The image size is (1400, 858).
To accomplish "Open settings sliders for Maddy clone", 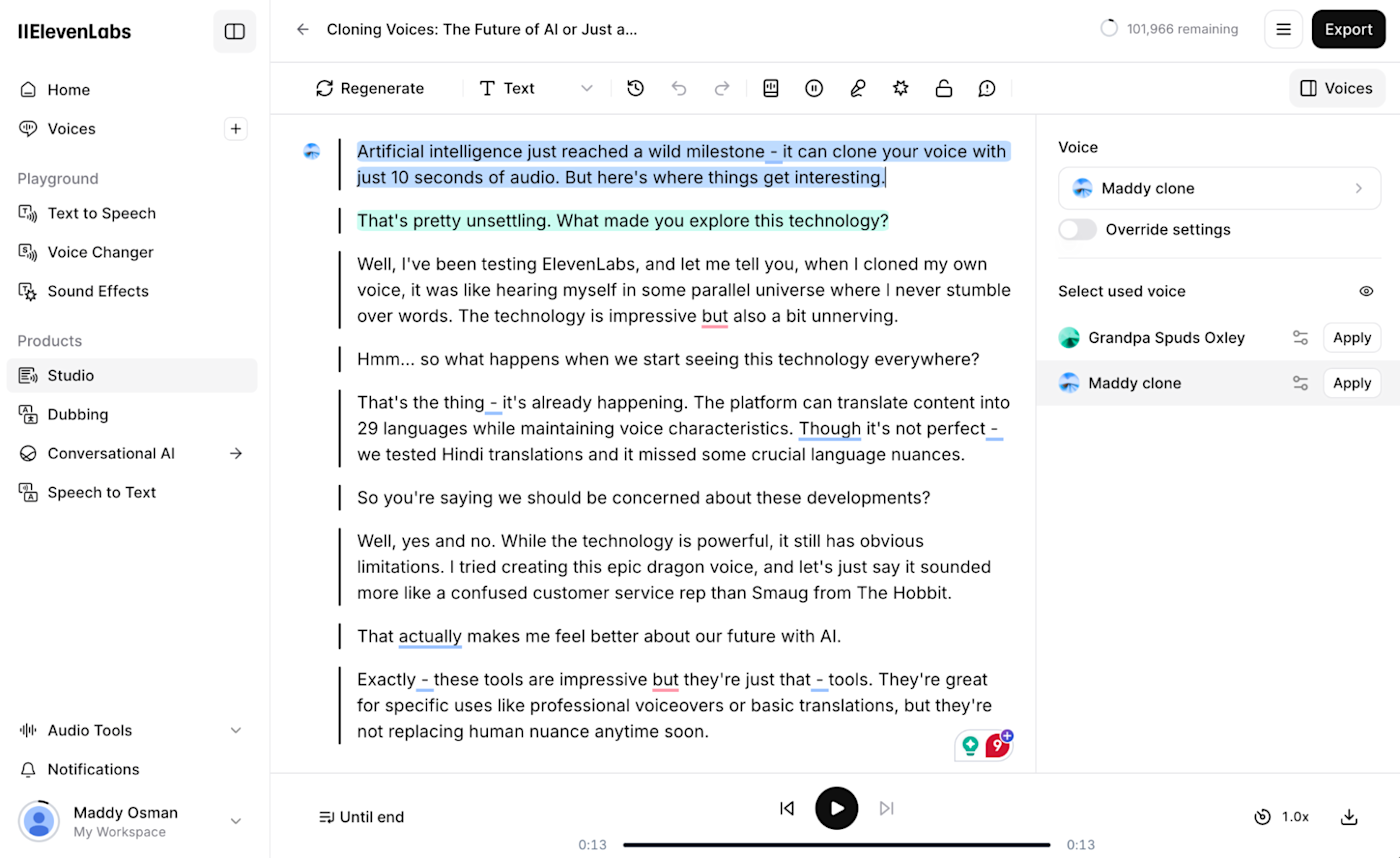I will point(1300,383).
